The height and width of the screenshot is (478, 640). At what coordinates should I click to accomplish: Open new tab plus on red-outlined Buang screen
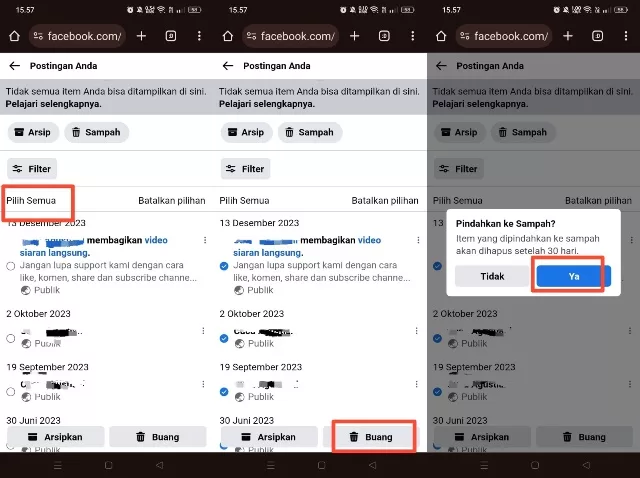[354, 36]
